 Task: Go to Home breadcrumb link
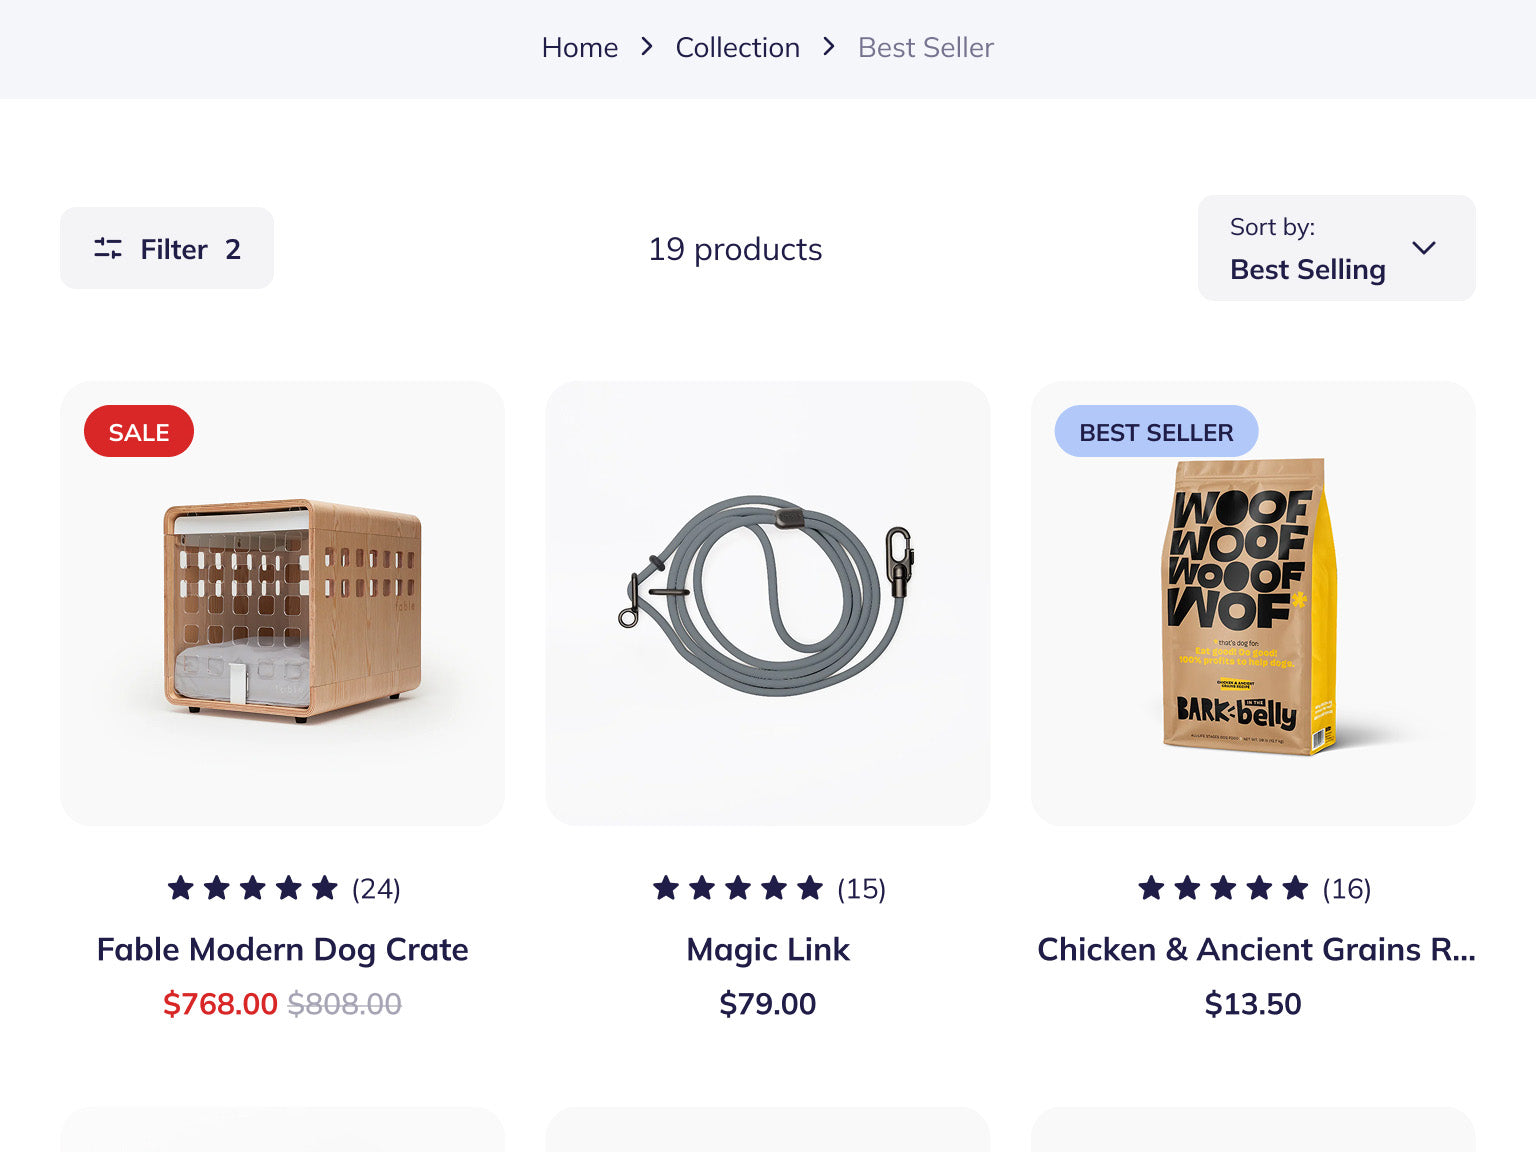[579, 48]
